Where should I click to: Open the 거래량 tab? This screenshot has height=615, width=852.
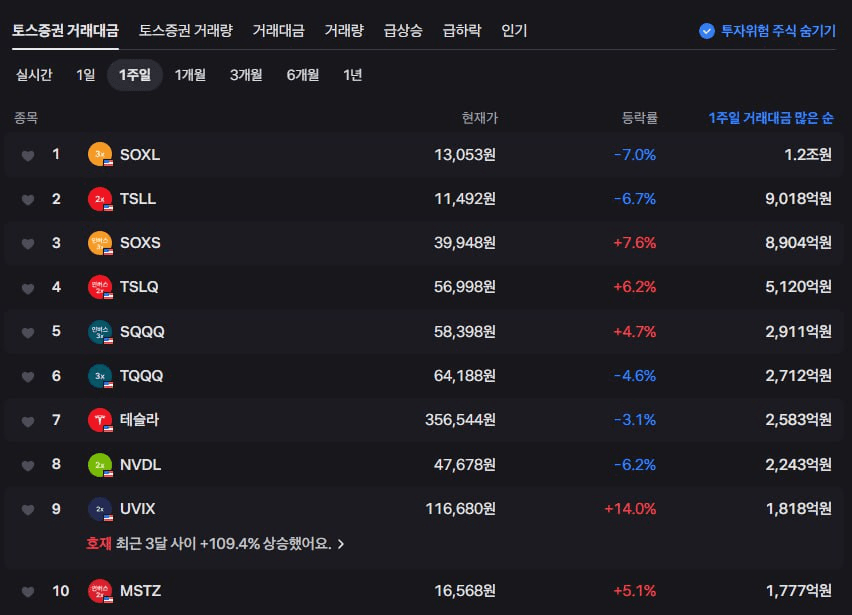tap(343, 30)
